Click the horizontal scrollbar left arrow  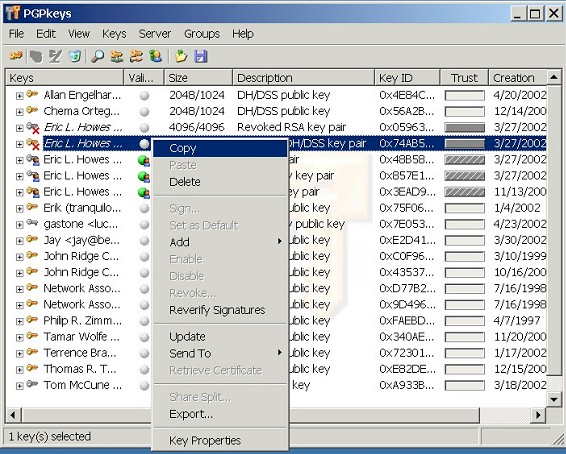pos(13,415)
